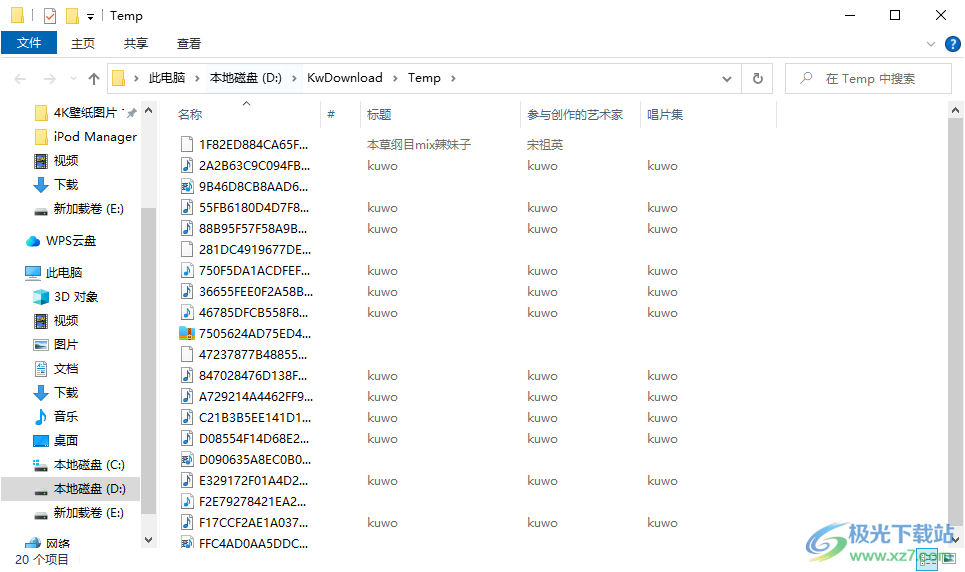Switch to the 主页 tab
The width and height of the screenshot is (965, 572).
click(x=83, y=43)
